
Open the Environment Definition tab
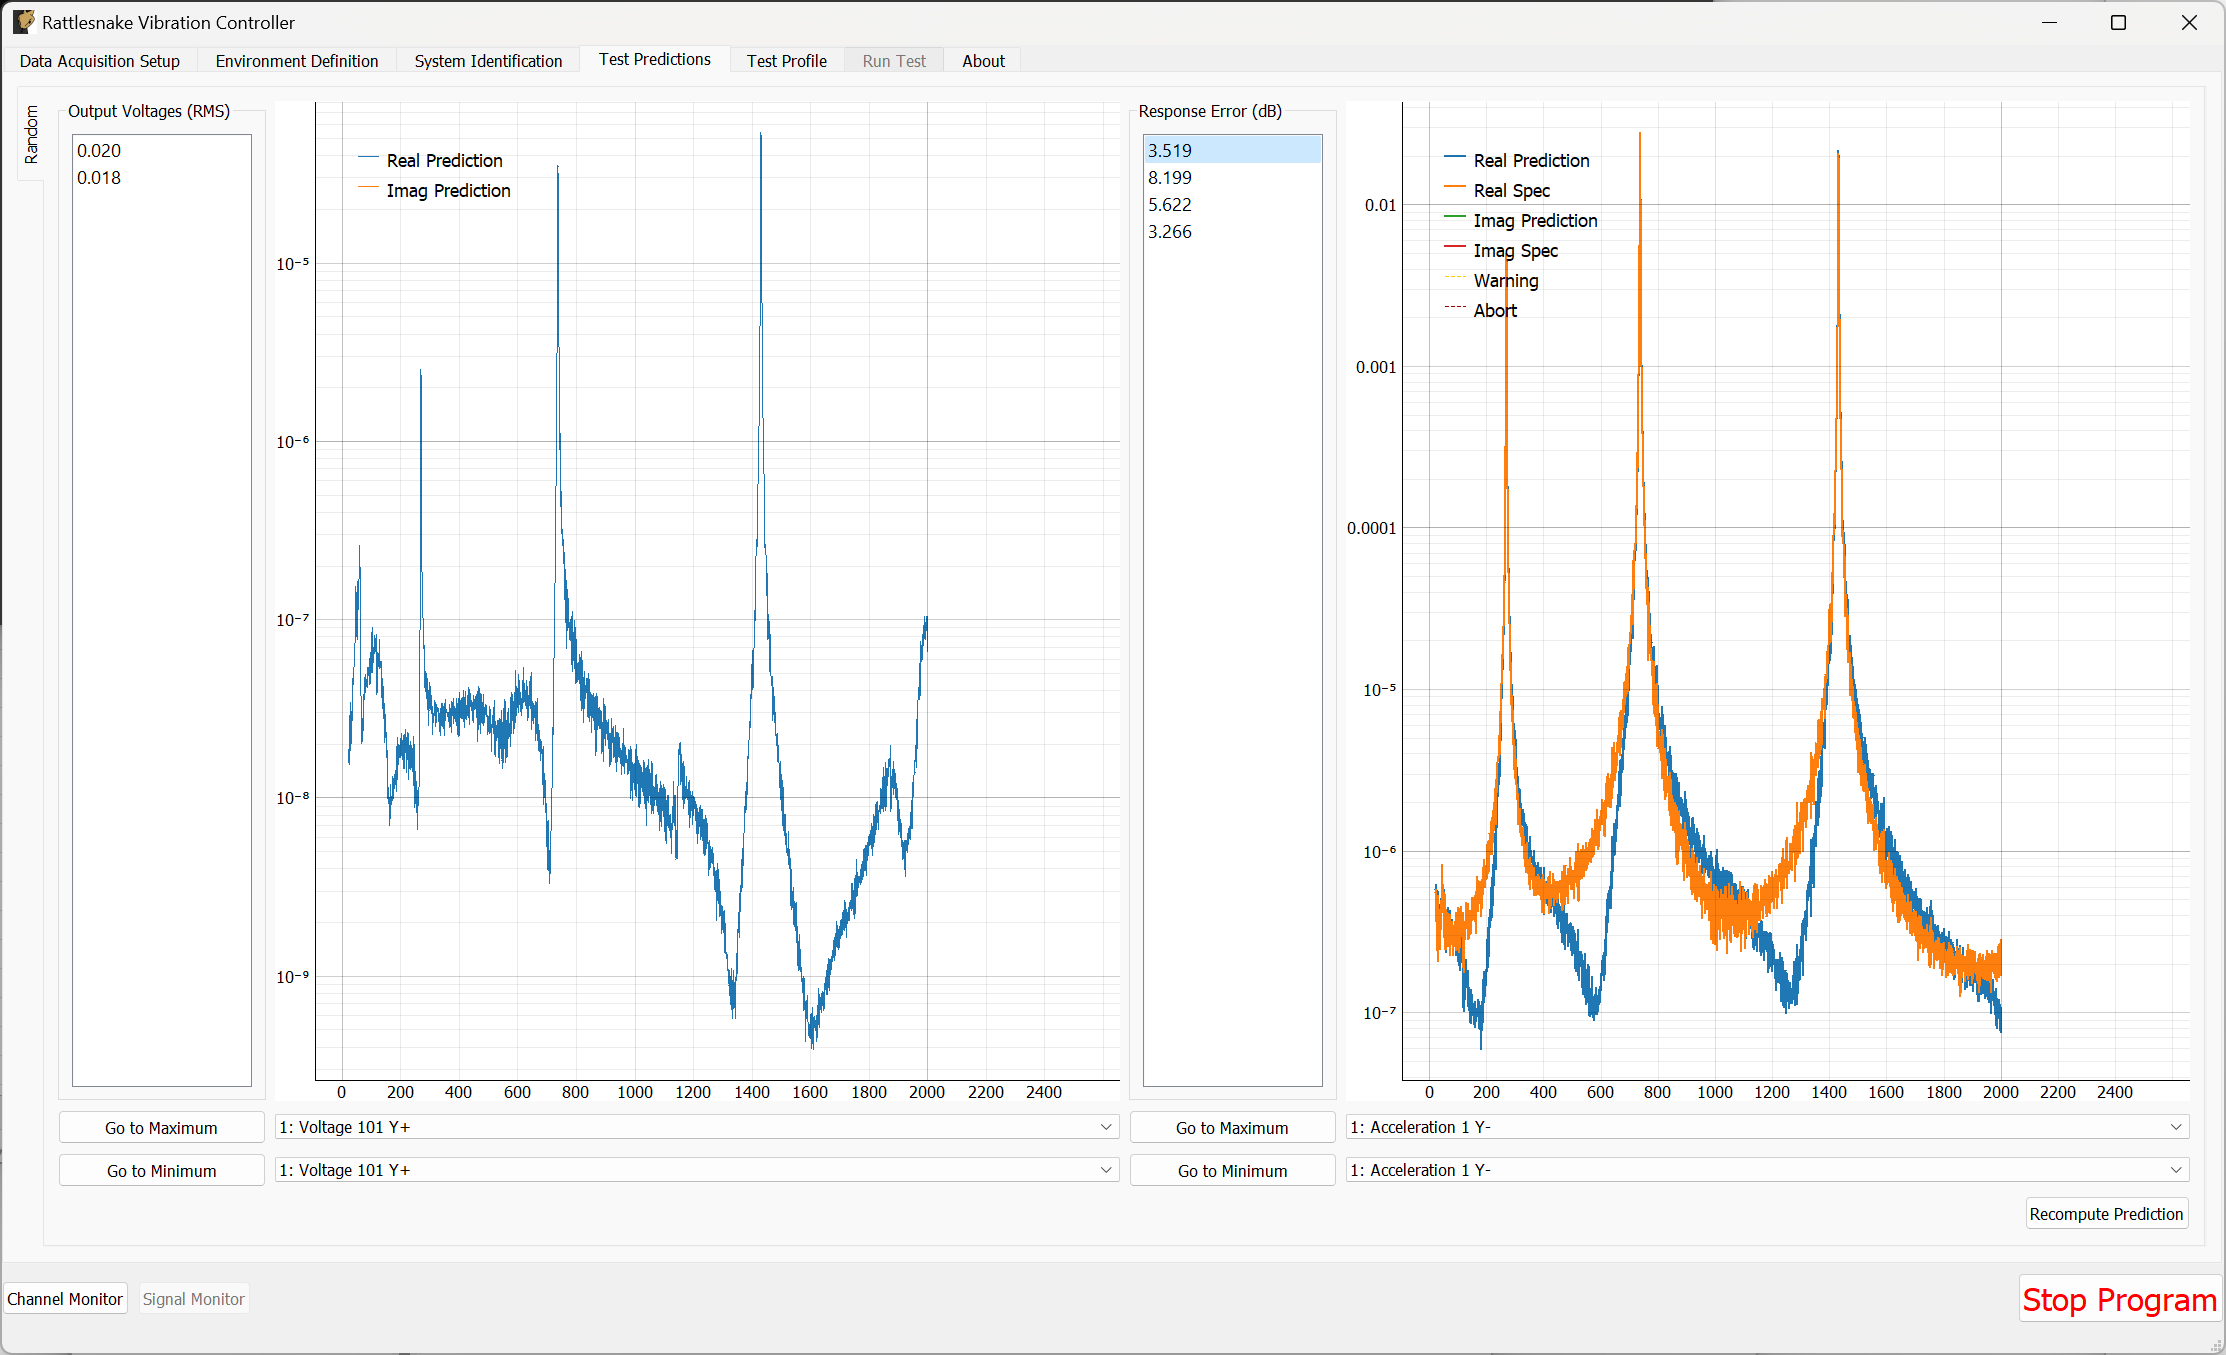[296, 60]
